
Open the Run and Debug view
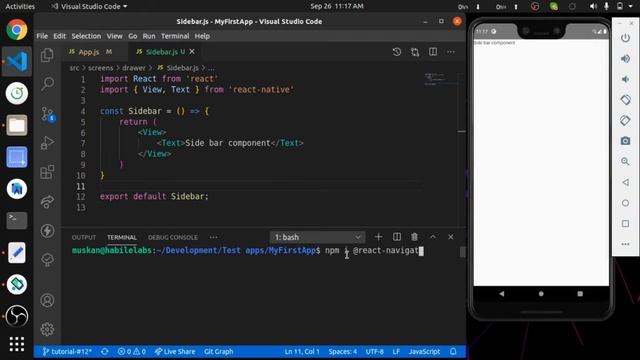tap(47, 142)
